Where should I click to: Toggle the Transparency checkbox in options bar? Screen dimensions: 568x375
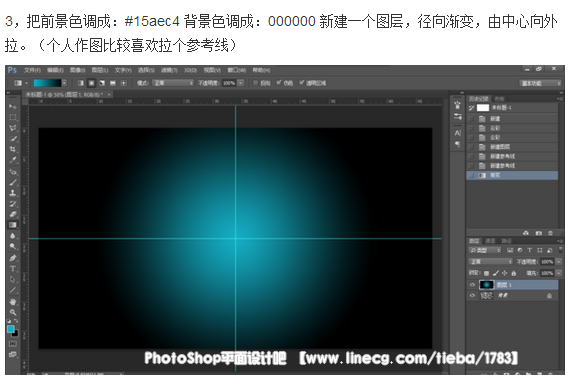pos(302,83)
